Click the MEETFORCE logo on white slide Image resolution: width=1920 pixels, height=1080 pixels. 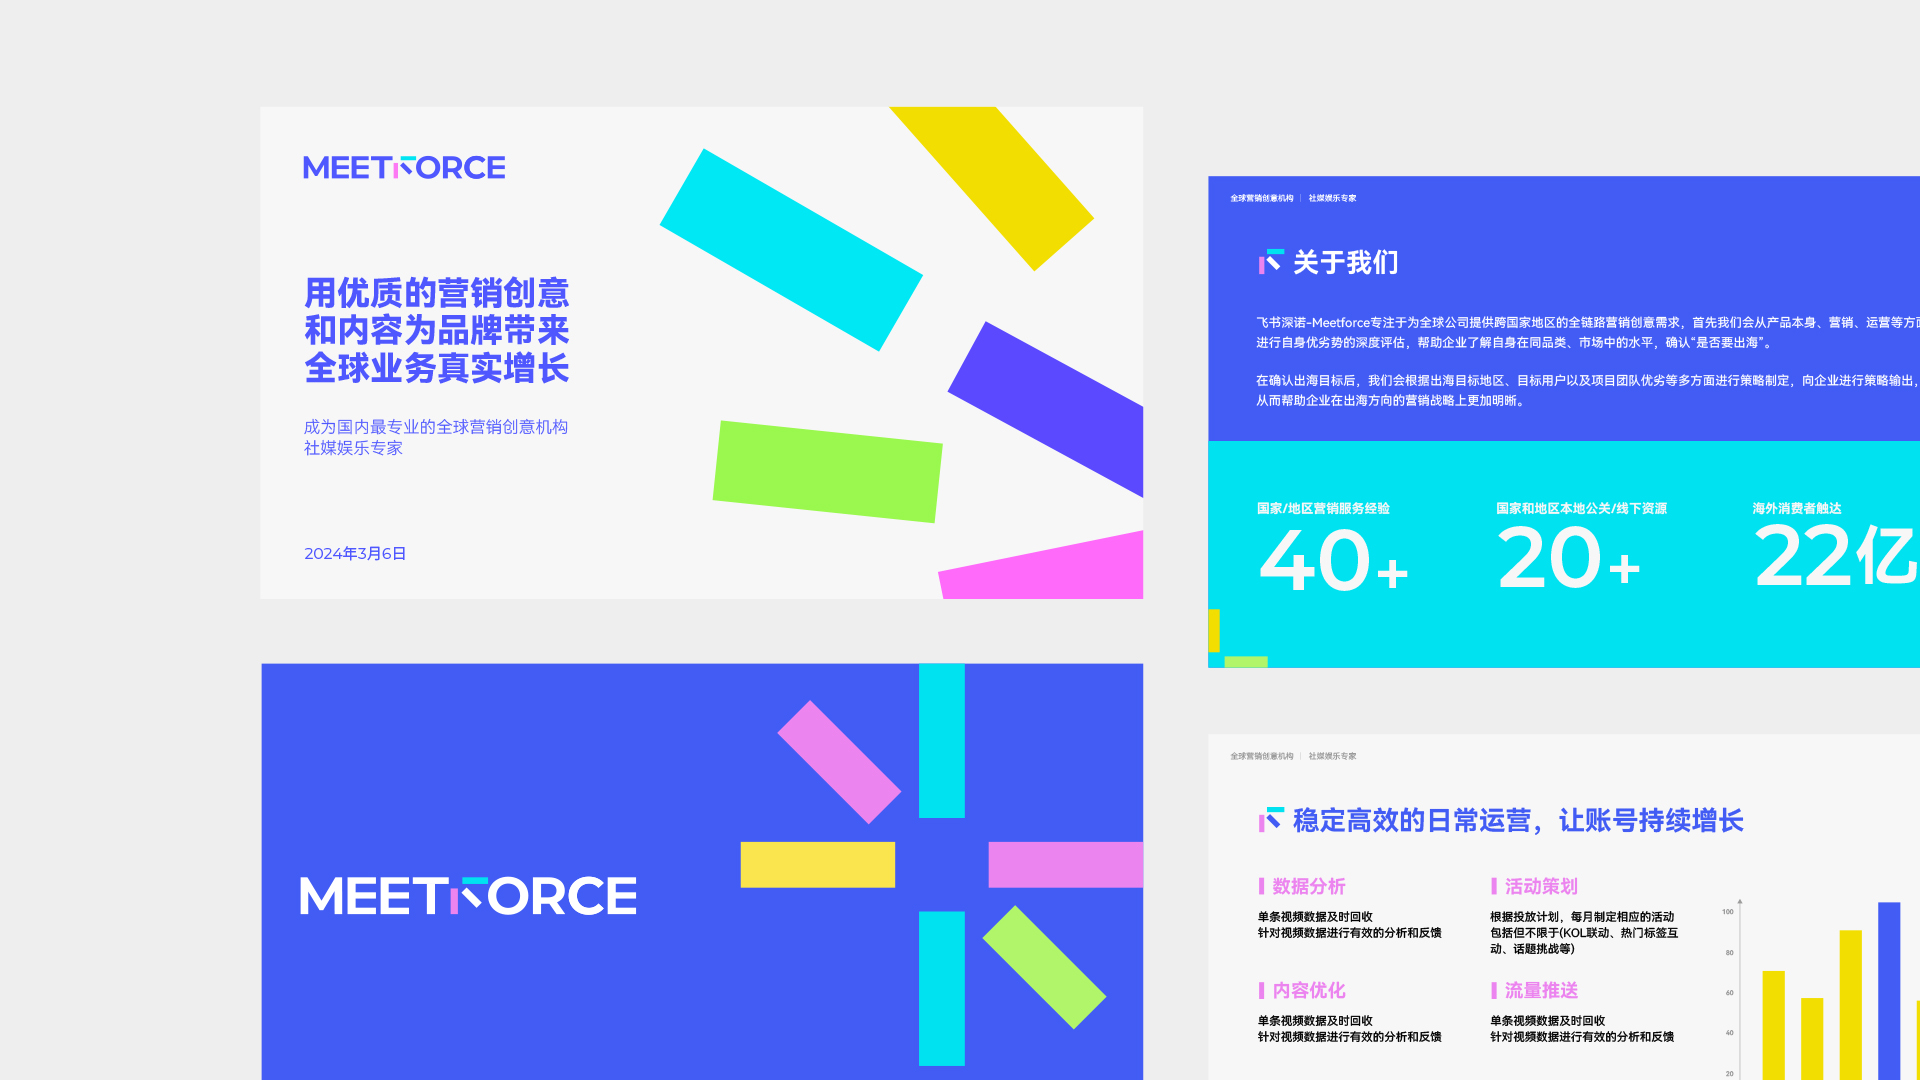(404, 168)
